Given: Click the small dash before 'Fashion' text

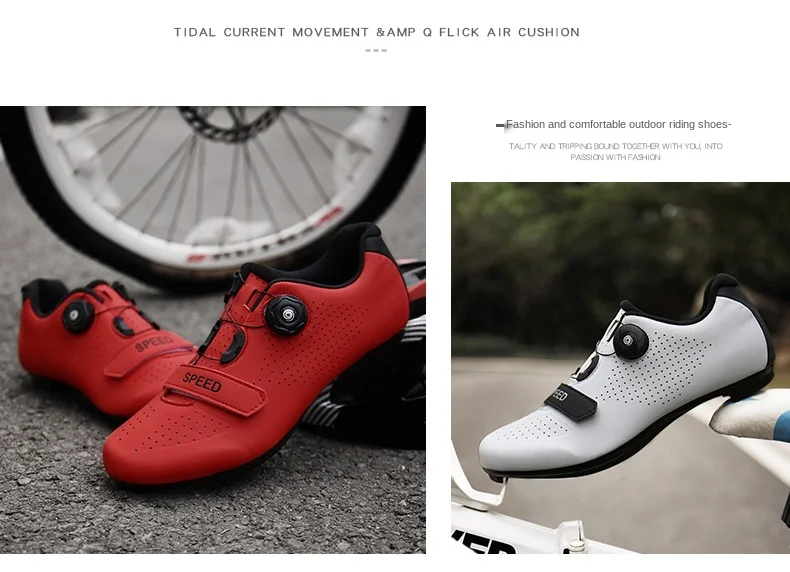Looking at the screenshot, I should pos(500,125).
